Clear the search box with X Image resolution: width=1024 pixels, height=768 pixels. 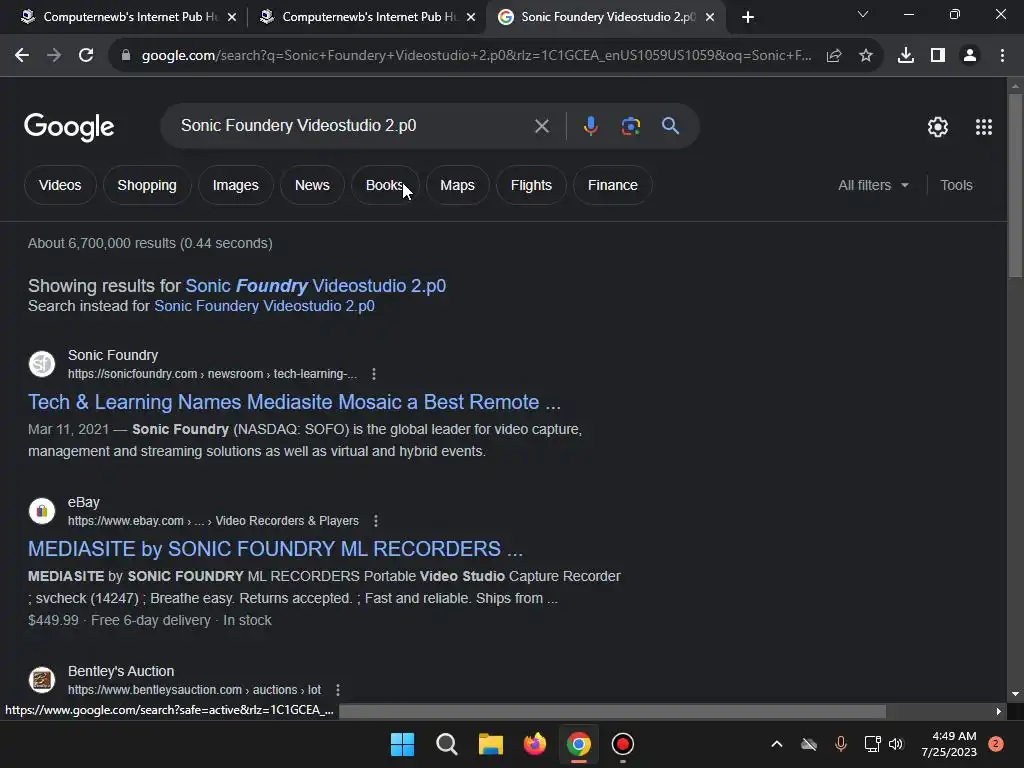[541, 126]
